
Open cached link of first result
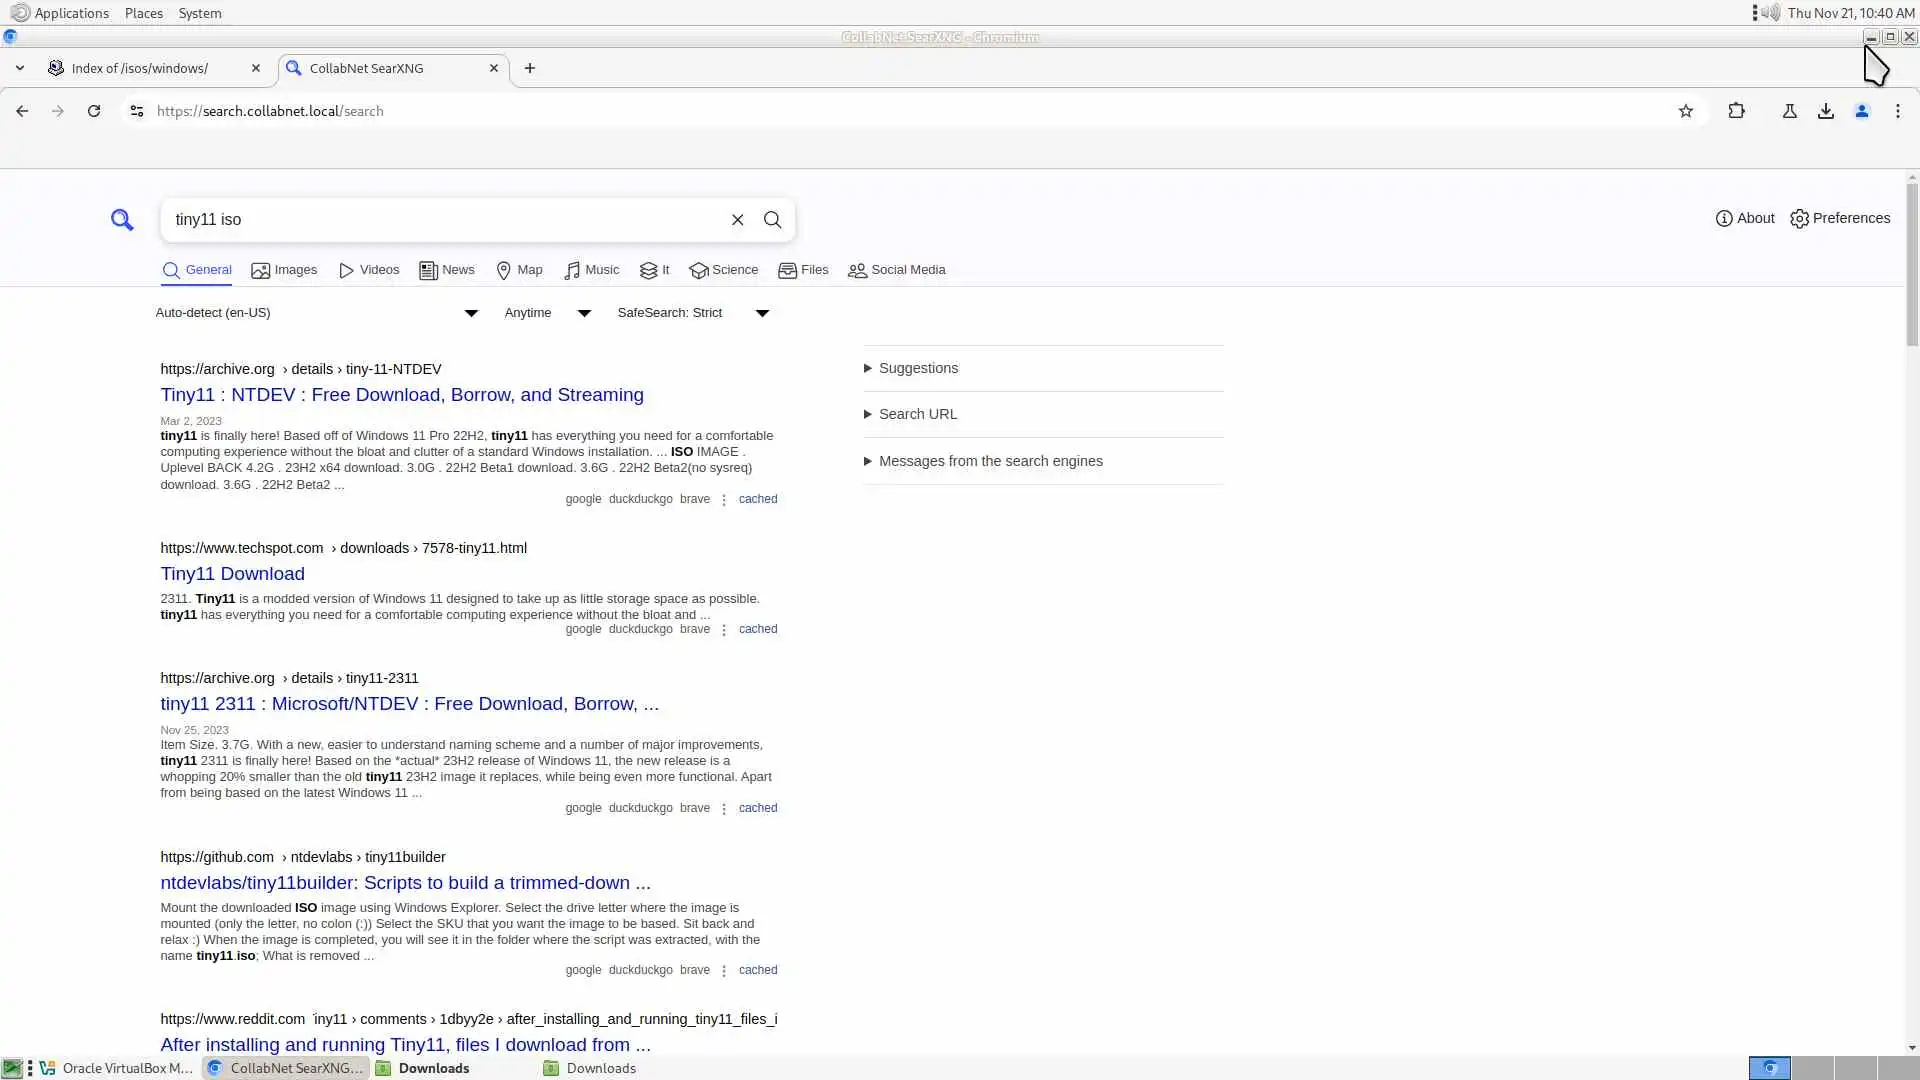(x=757, y=499)
